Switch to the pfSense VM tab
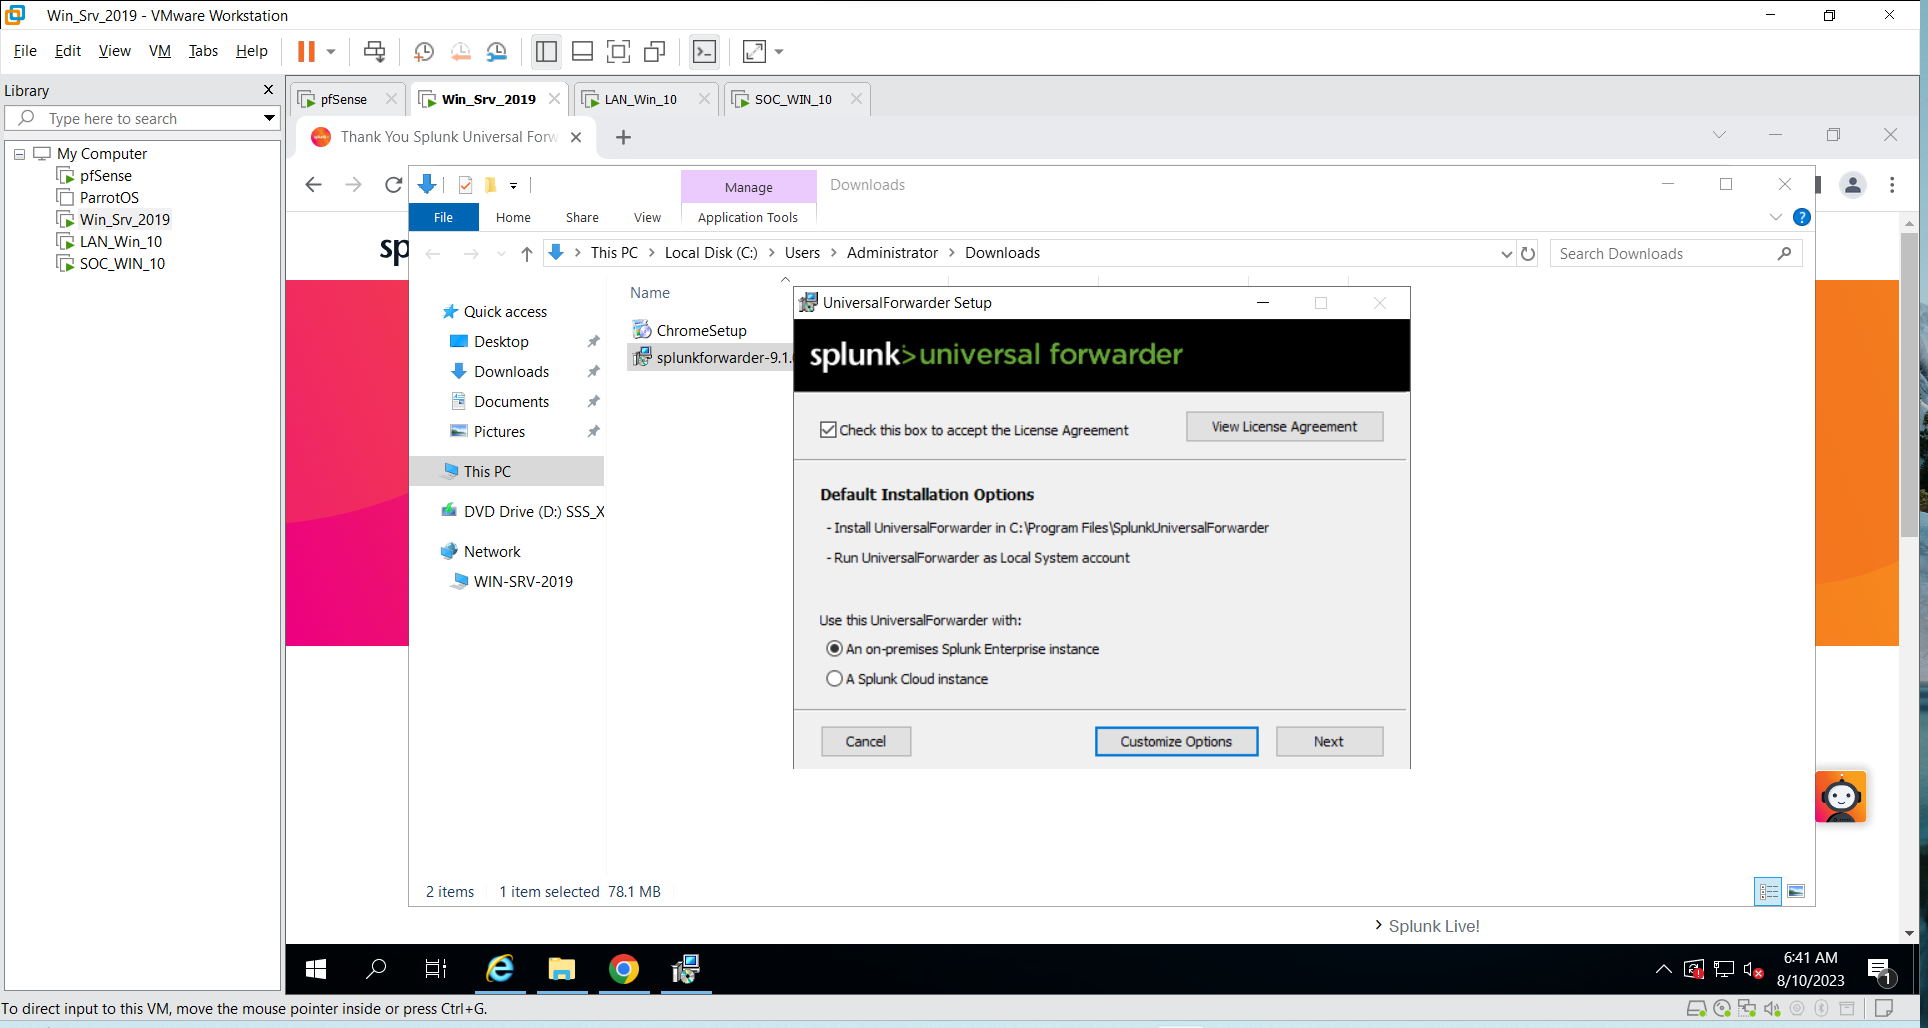1928x1028 pixels. click(x=344, y=99)
